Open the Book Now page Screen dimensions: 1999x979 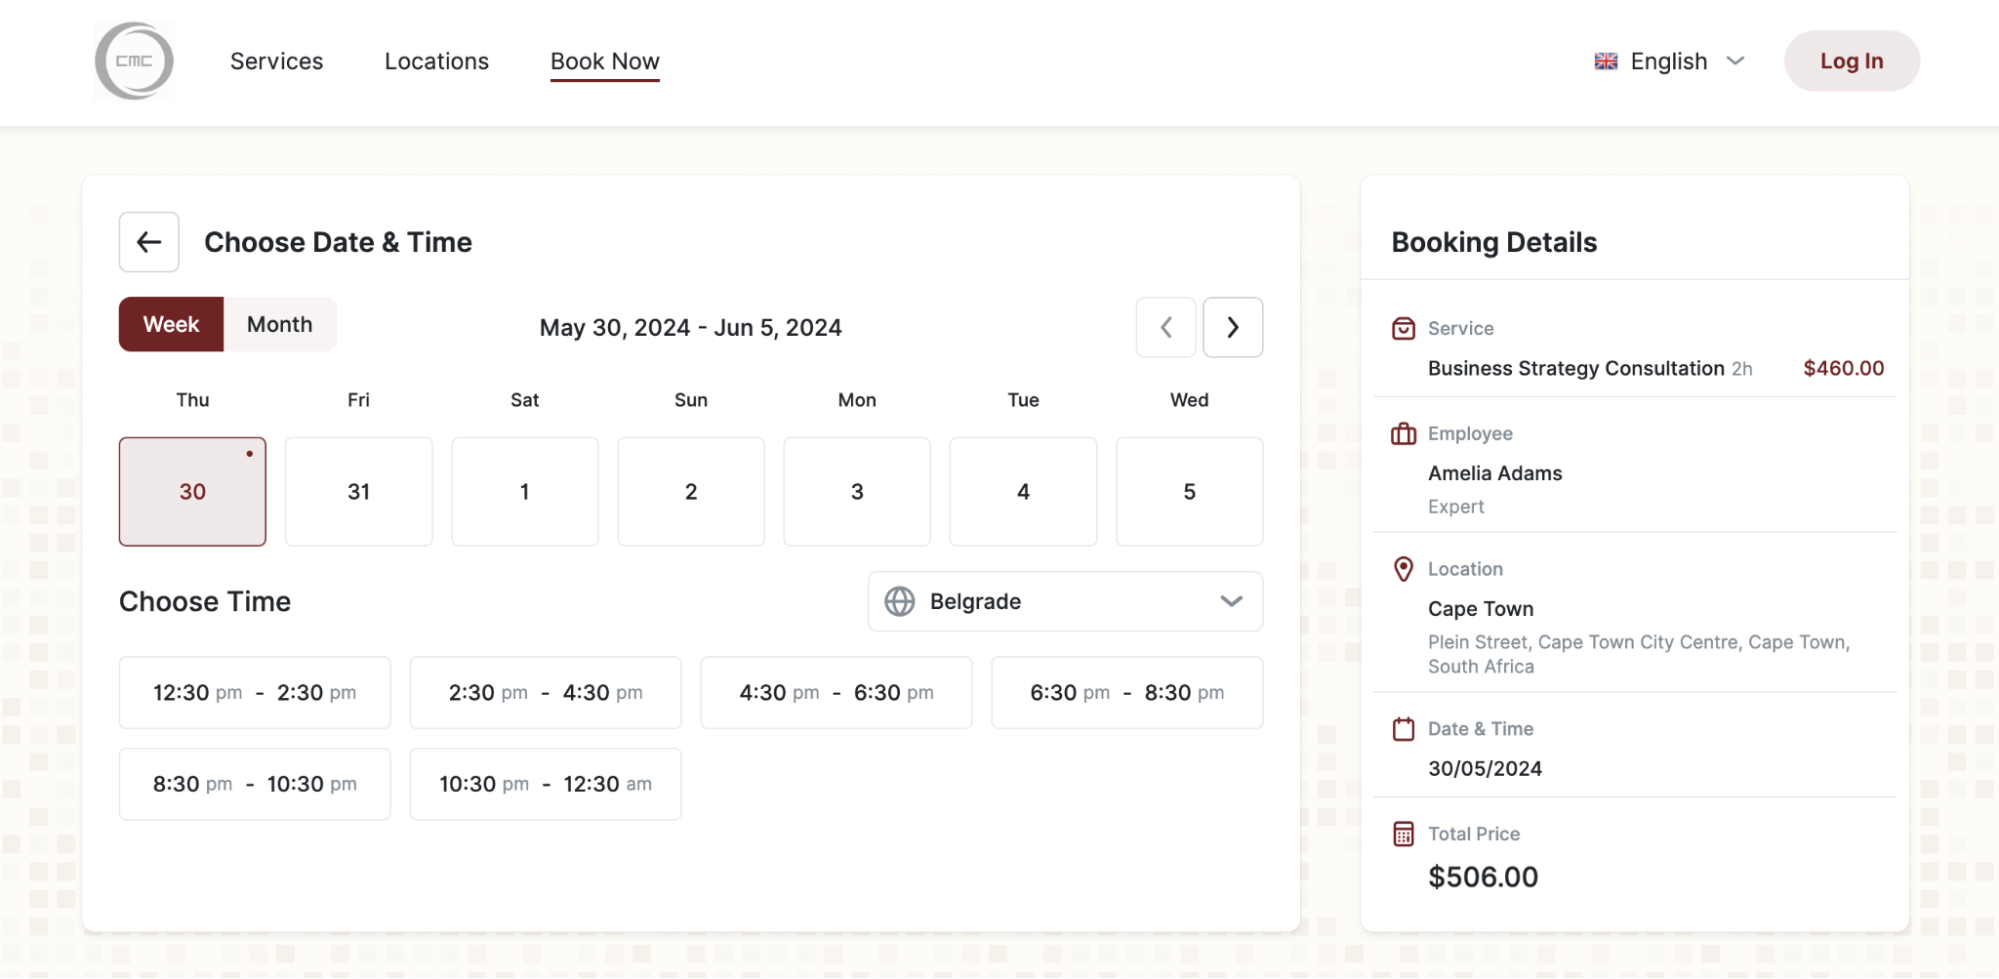click(605, 61)
